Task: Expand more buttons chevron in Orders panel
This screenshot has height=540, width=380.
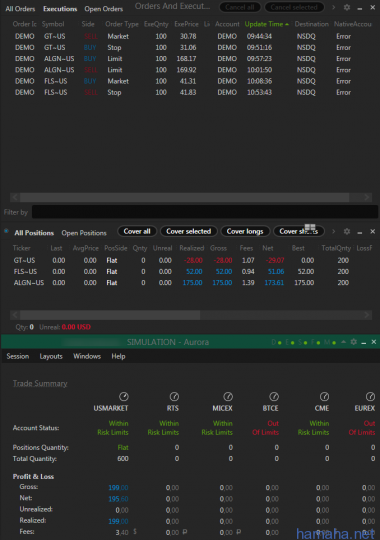Action: [x=333, y=7]
